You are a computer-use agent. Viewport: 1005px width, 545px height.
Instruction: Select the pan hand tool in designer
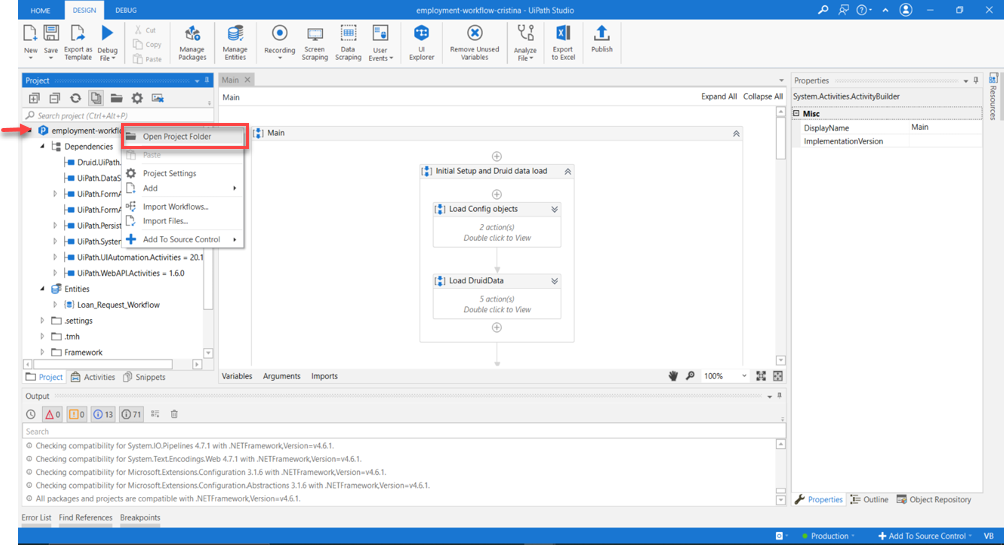(673, 376)
